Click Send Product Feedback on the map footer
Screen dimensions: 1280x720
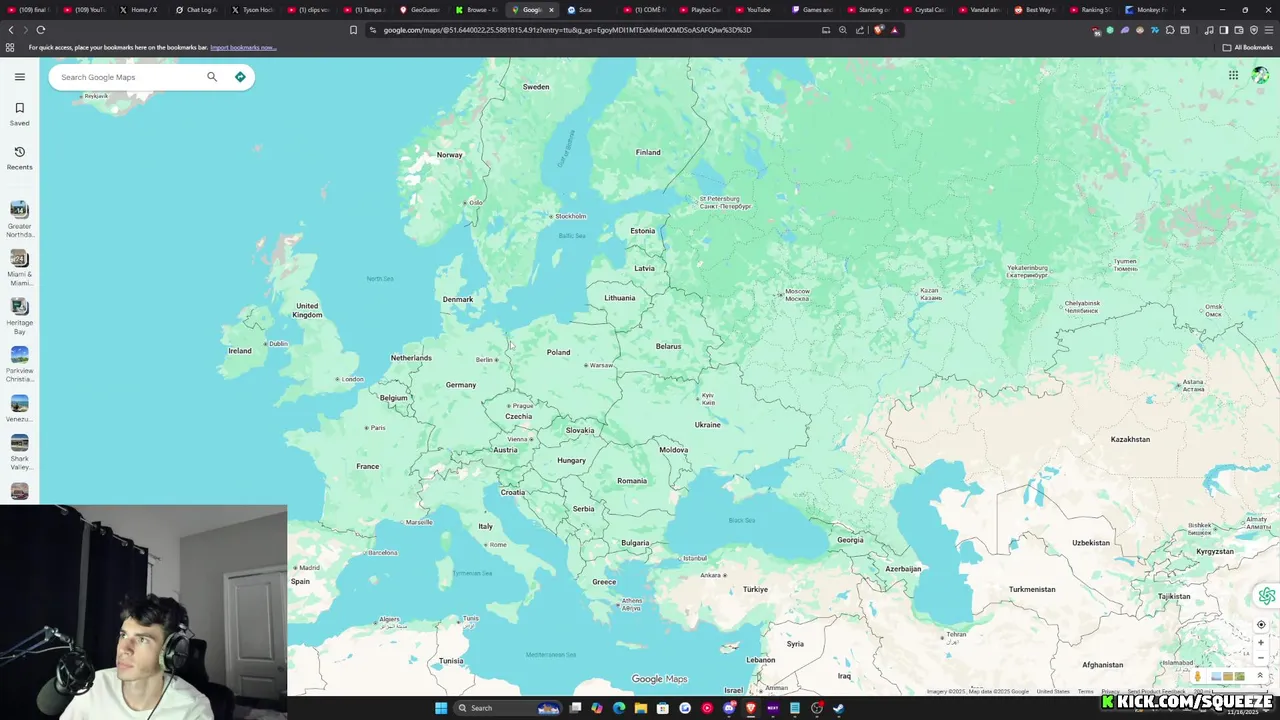click(x=1157, y=692)
